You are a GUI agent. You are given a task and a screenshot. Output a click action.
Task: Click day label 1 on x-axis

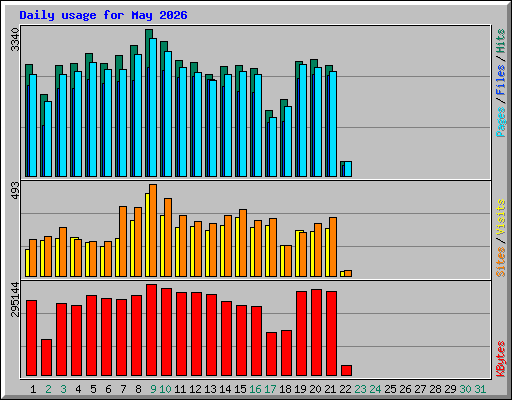point(33,389)
